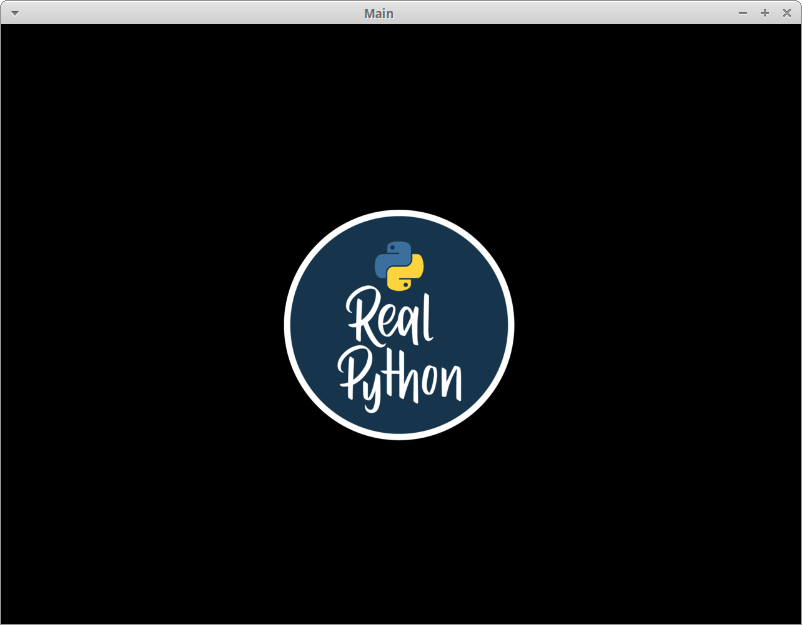Click the 'Main' title bar text
Viewport: 802px width, 625px height.
pyautogui.click(x=379, y=13)
